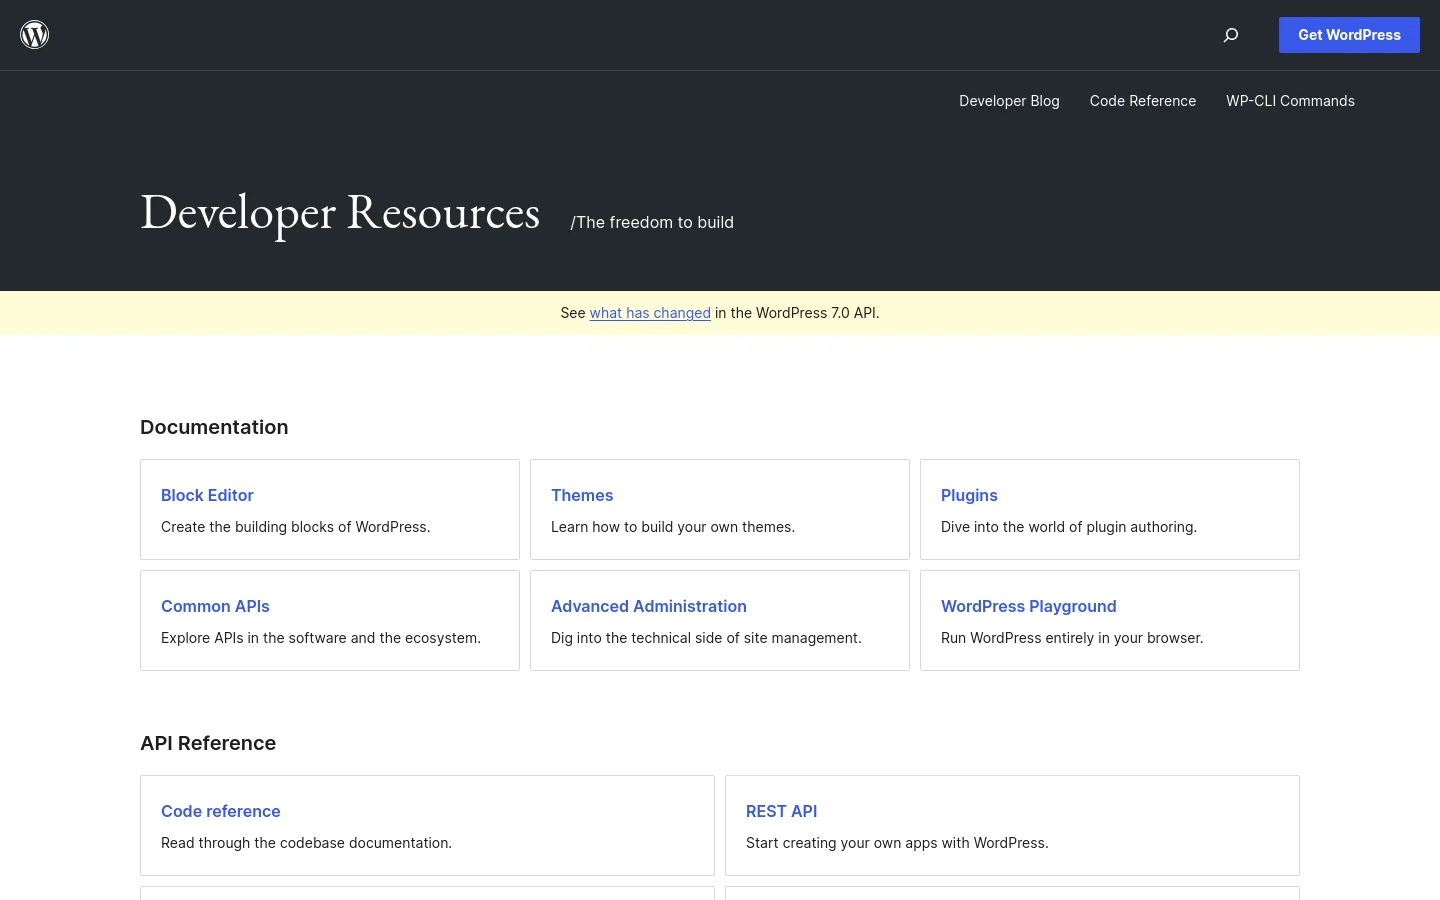Open the Code Reference menu item

[x=1143, y=101]
